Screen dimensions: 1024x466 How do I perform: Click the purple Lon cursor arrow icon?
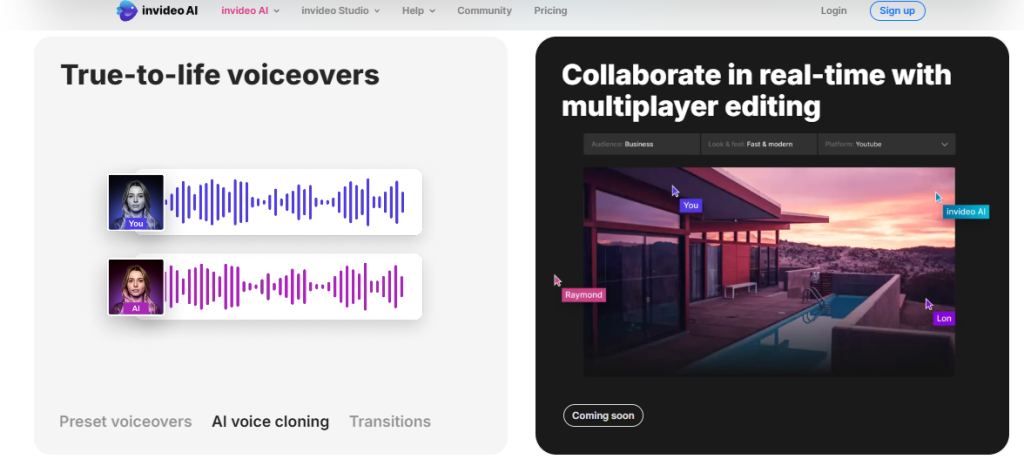point(929,304)
